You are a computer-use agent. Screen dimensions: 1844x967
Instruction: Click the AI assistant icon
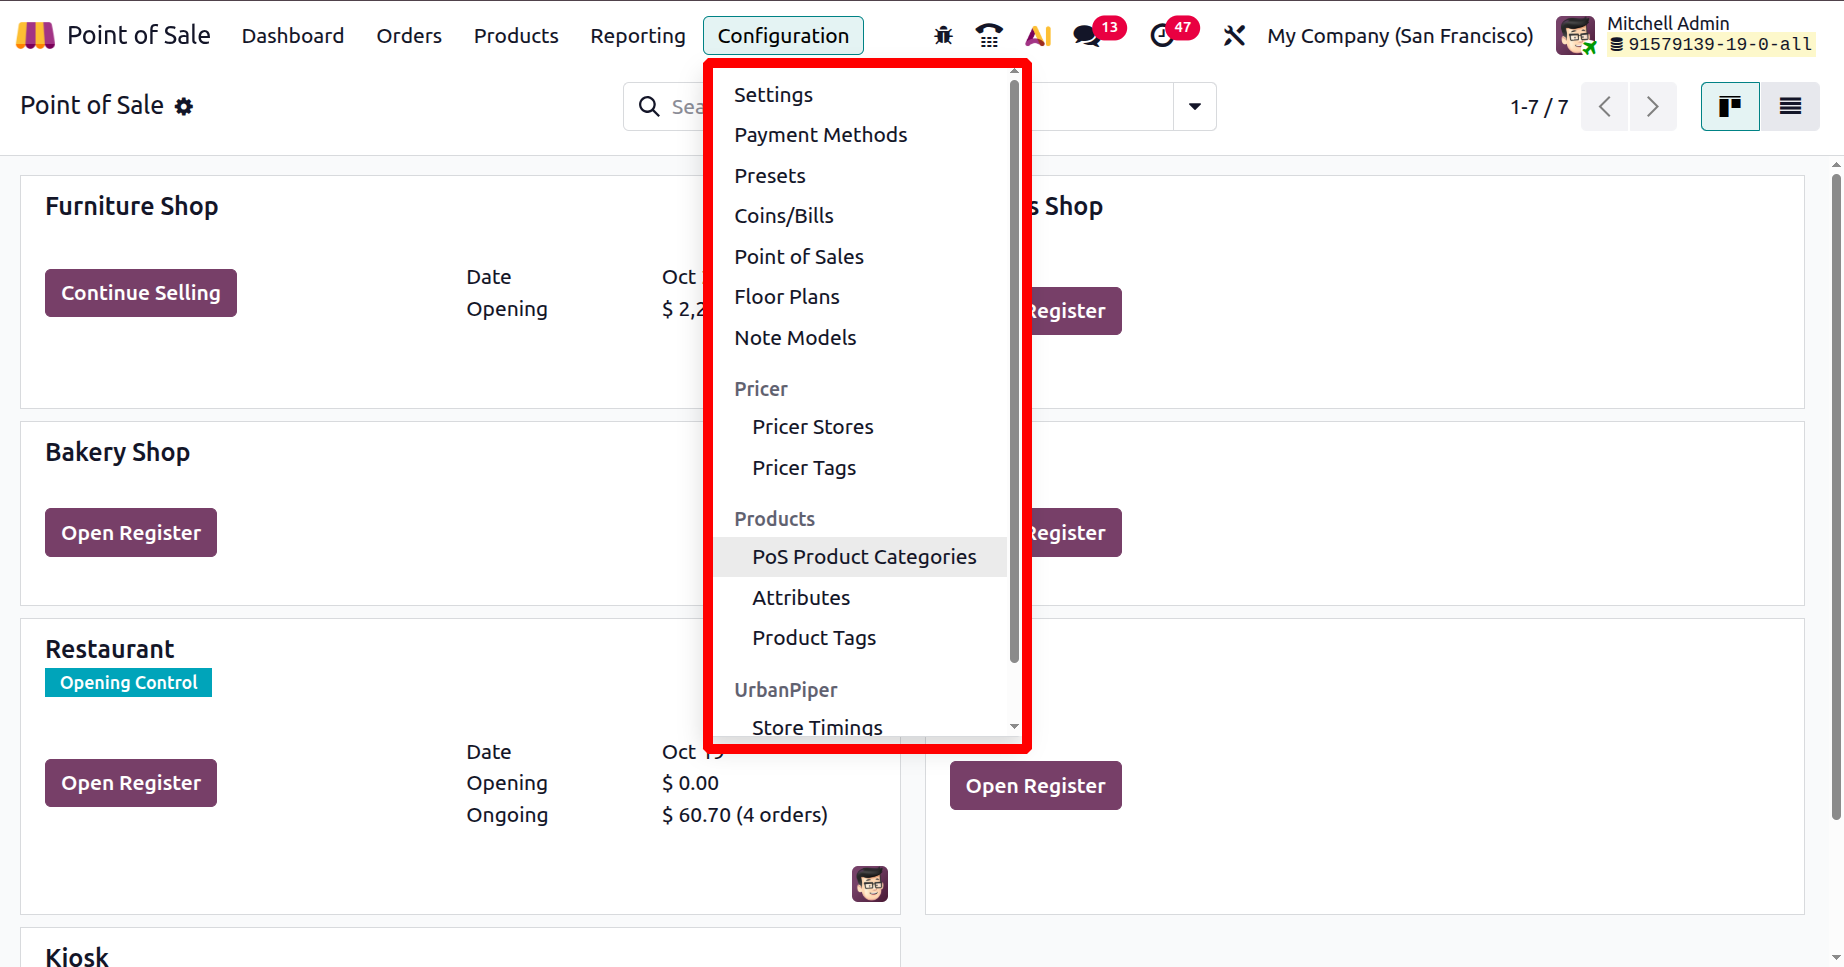coord(1038,36)
